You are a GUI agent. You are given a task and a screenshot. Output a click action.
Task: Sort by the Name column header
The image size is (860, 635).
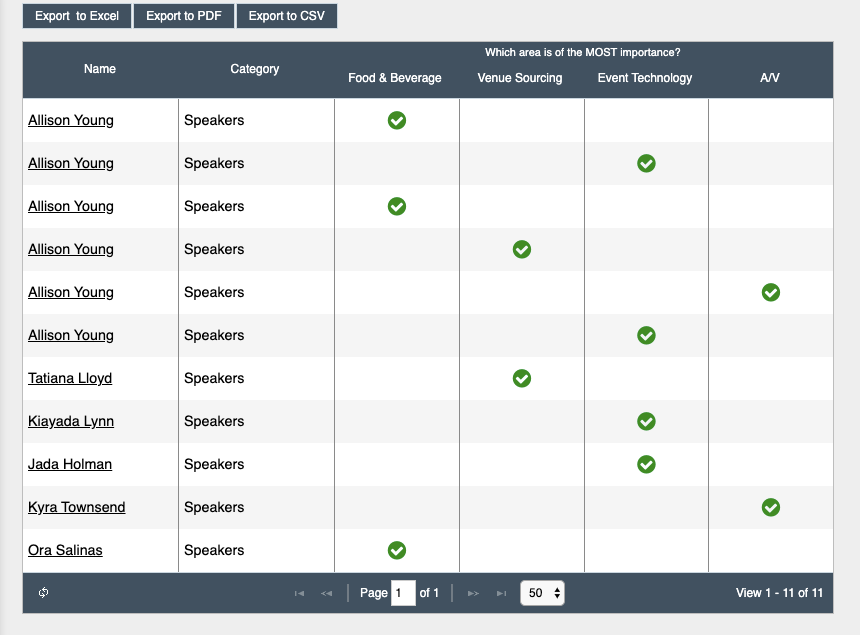[x=100, y=69]
